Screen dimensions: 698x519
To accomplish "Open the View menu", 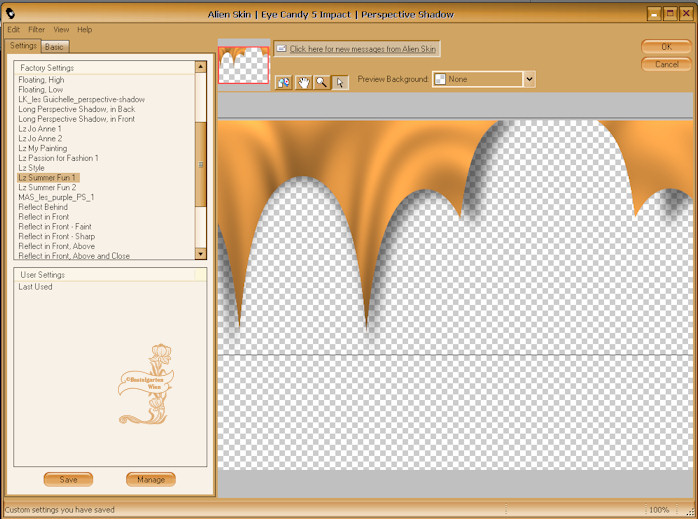I will click(61, 29).
